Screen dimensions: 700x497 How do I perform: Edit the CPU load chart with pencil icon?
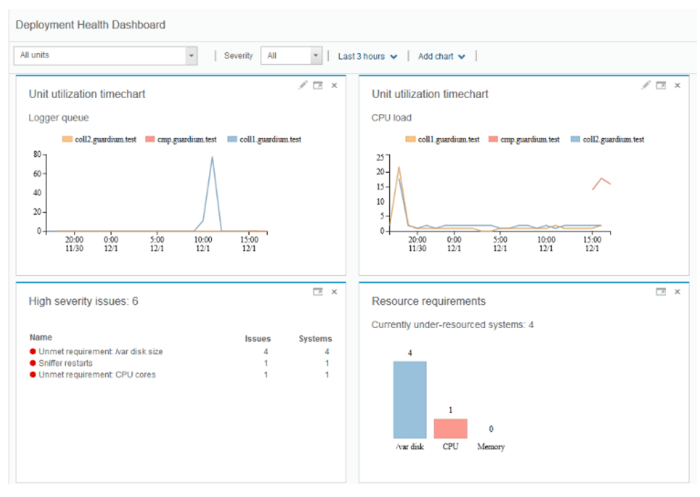(646, 85)
